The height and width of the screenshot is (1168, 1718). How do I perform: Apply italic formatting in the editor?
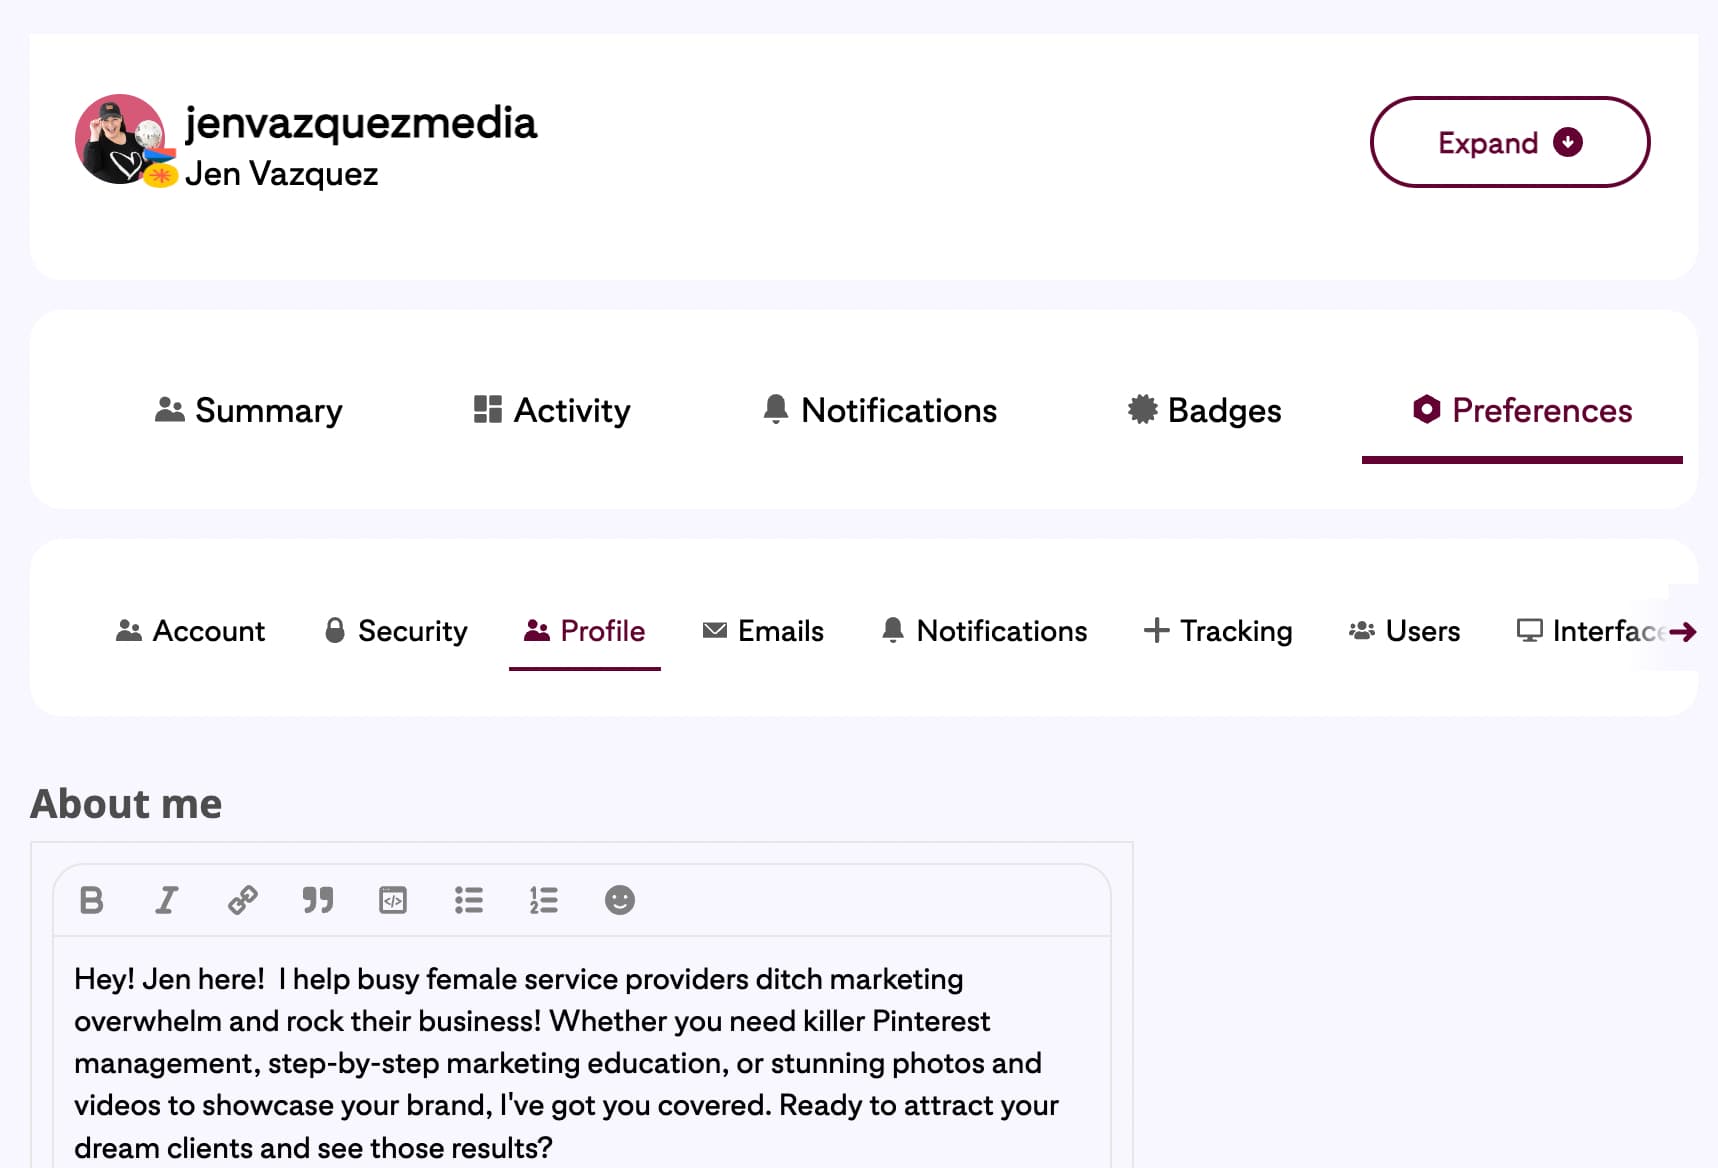(x=166, y=900)
